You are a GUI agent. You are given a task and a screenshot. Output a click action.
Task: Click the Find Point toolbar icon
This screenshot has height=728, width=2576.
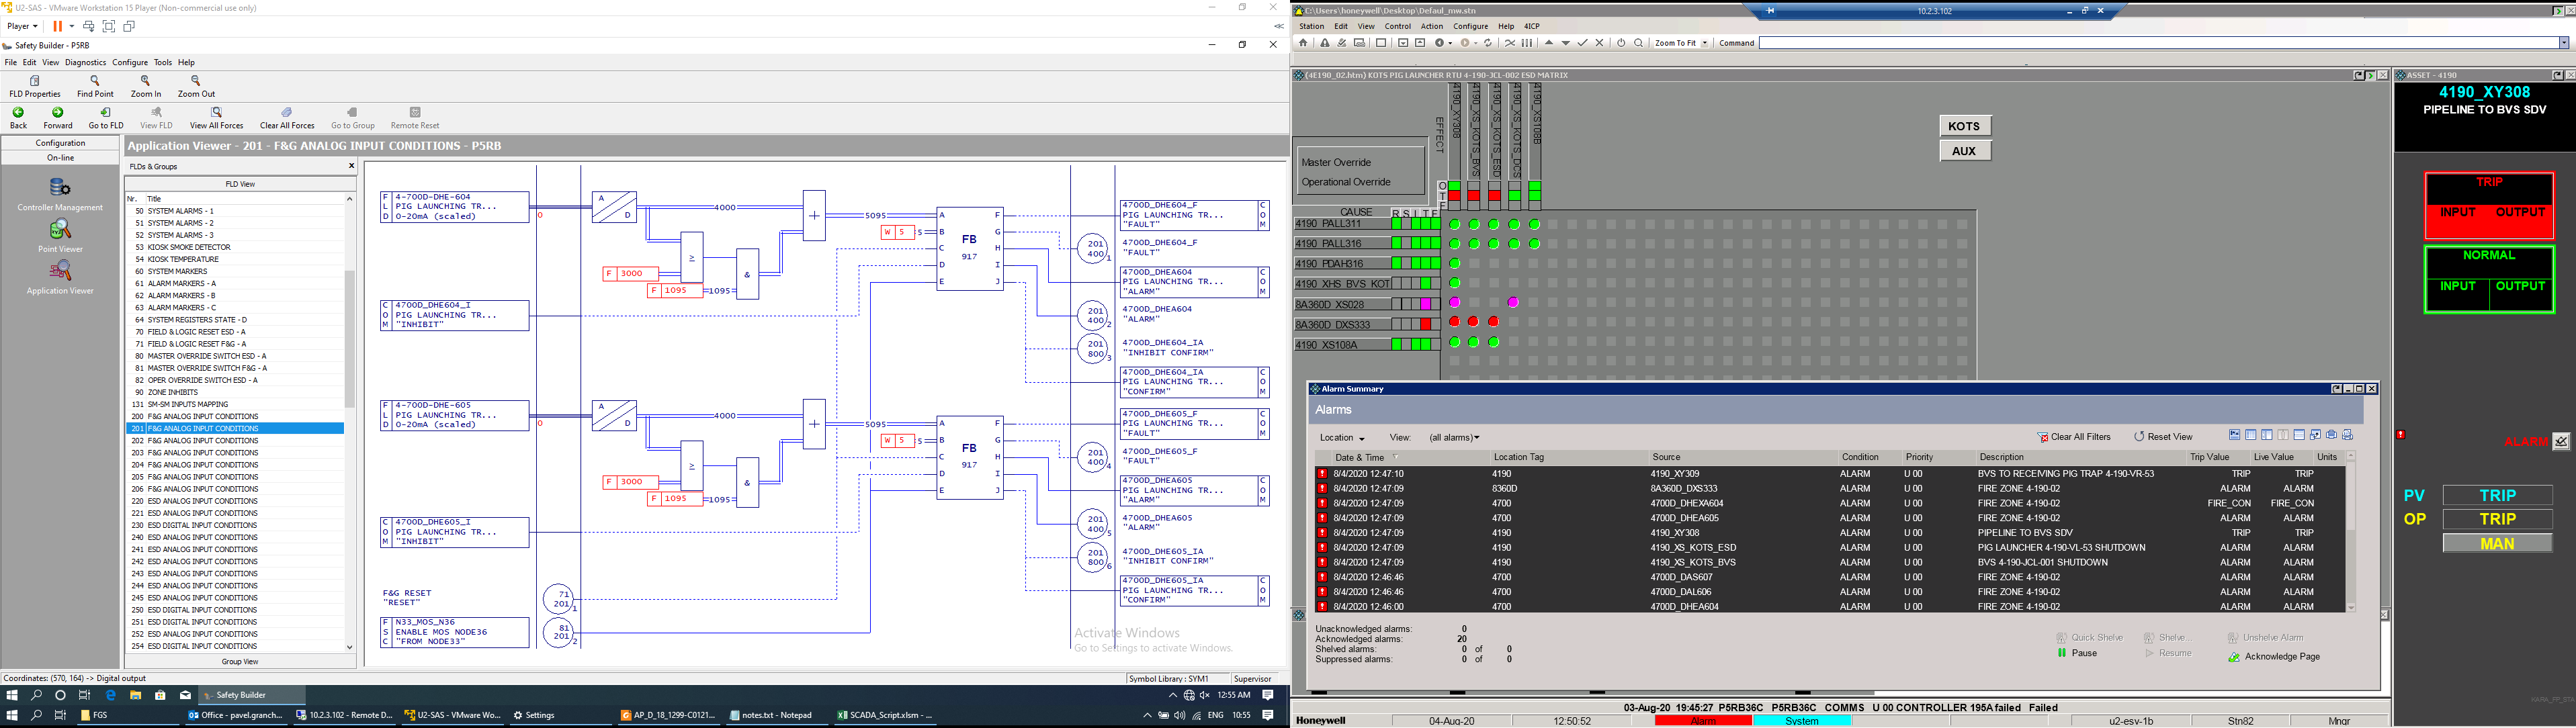(x=95, y=82)
